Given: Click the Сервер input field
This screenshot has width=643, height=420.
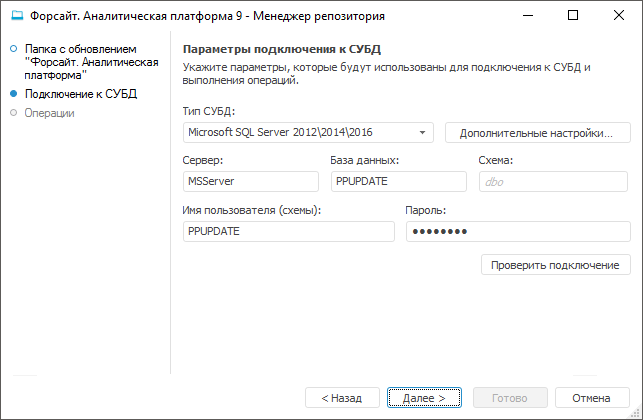Looking at the screenshot, I should coord(251,181).
